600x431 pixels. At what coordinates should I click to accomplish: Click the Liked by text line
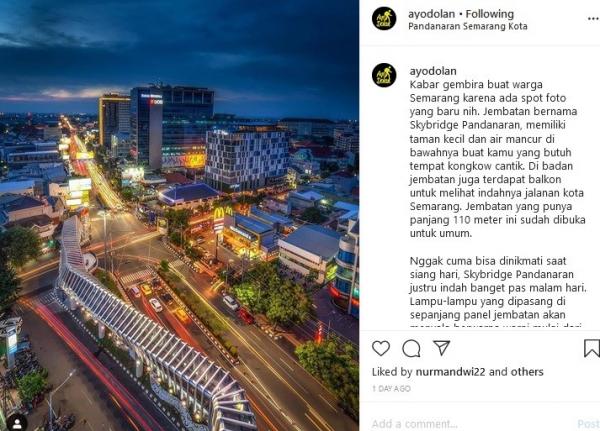coord(458,372)
